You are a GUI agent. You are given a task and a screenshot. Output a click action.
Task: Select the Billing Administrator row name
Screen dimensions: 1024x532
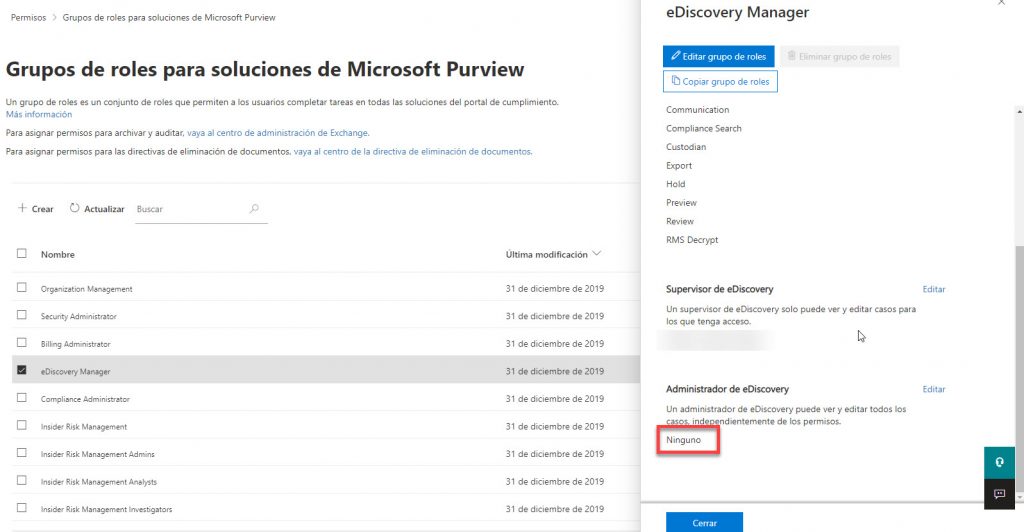[76, 344]
